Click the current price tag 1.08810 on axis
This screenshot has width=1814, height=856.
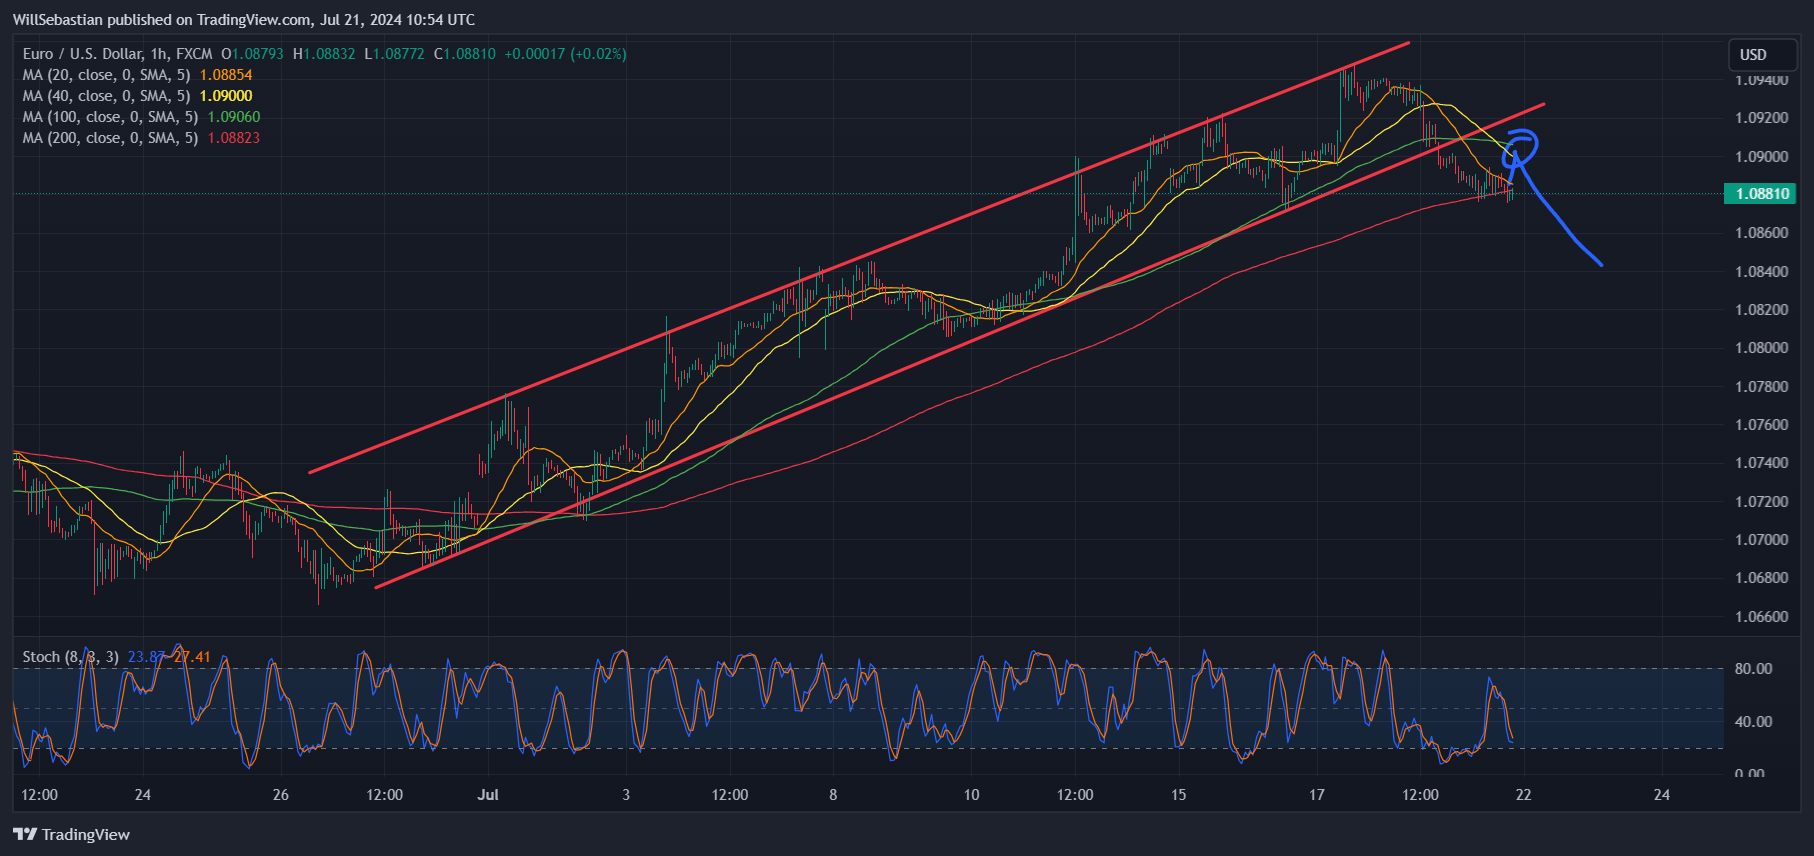click(1761, 194)
